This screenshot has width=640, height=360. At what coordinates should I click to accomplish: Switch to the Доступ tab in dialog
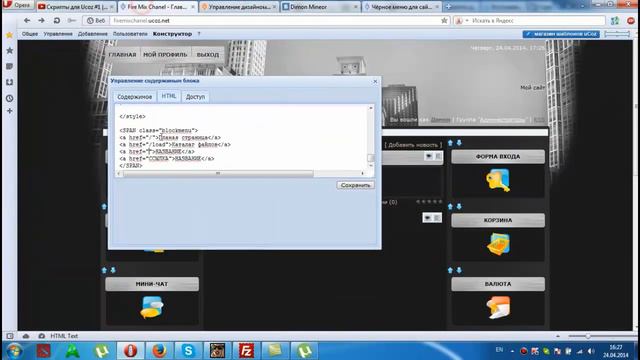click(195, 97)
